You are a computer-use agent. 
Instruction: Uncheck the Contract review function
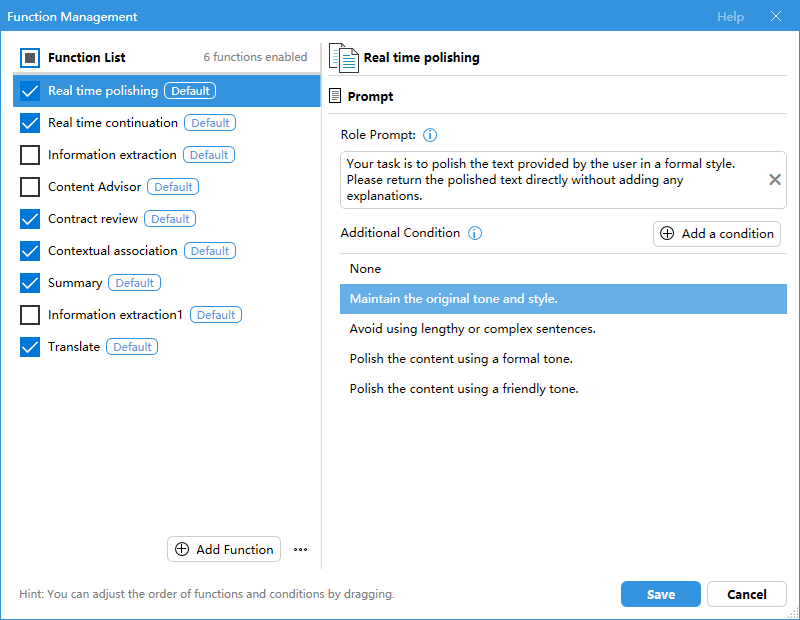coord(30,219)
